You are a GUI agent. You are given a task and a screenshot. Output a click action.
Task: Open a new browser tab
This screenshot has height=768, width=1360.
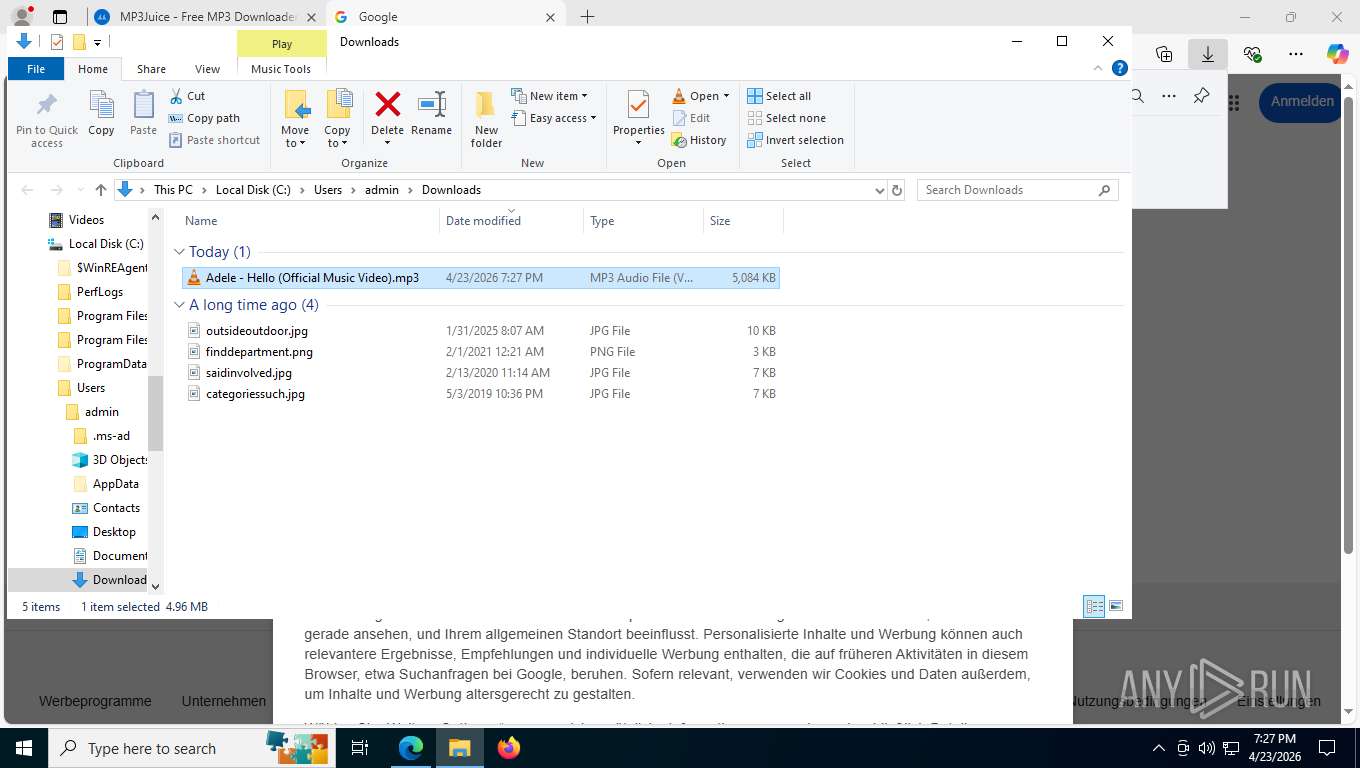click(588, 17)
